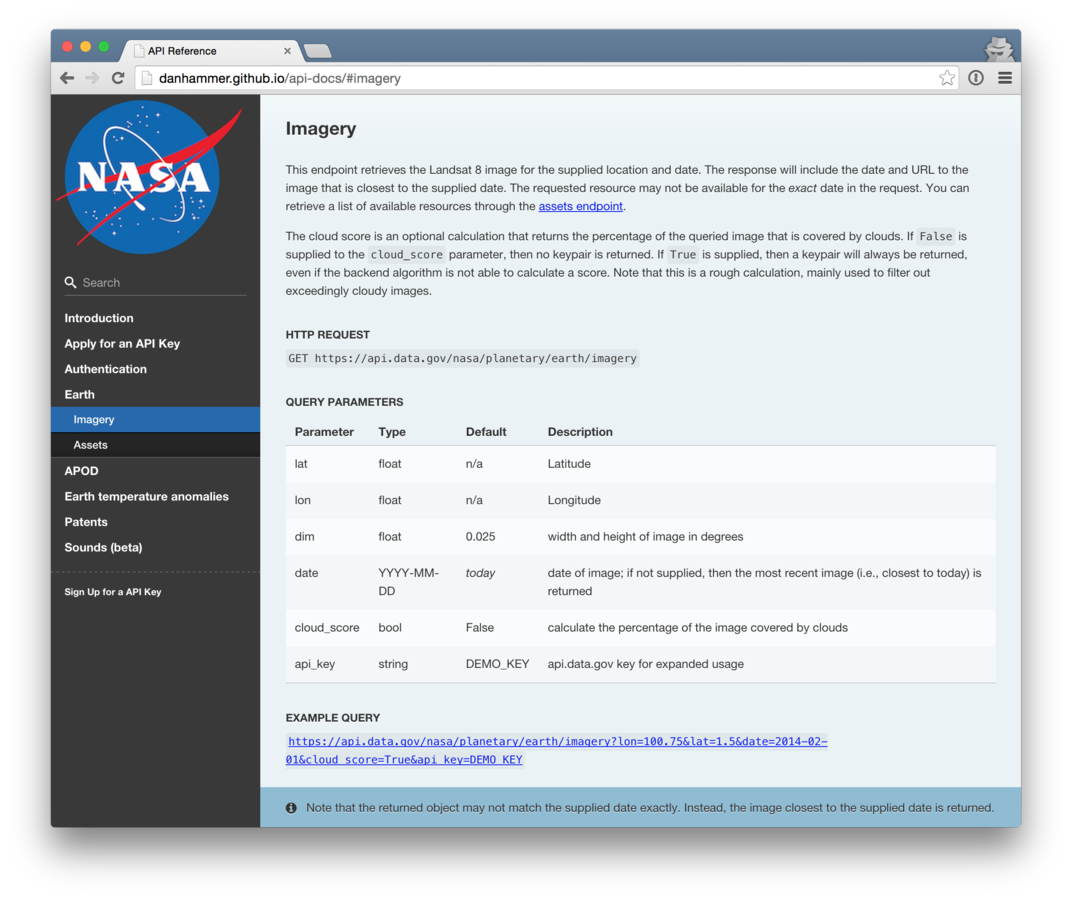Go back with the browser back arrow
Viewport: 1072px width, 900px height.
tap(67, 78)
